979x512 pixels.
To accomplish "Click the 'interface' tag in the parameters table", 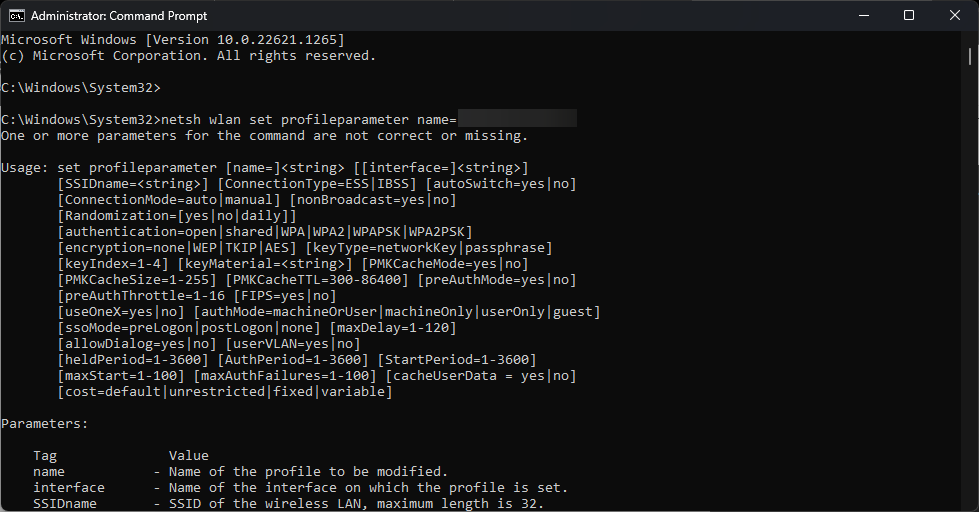I will tap(69, 487).
